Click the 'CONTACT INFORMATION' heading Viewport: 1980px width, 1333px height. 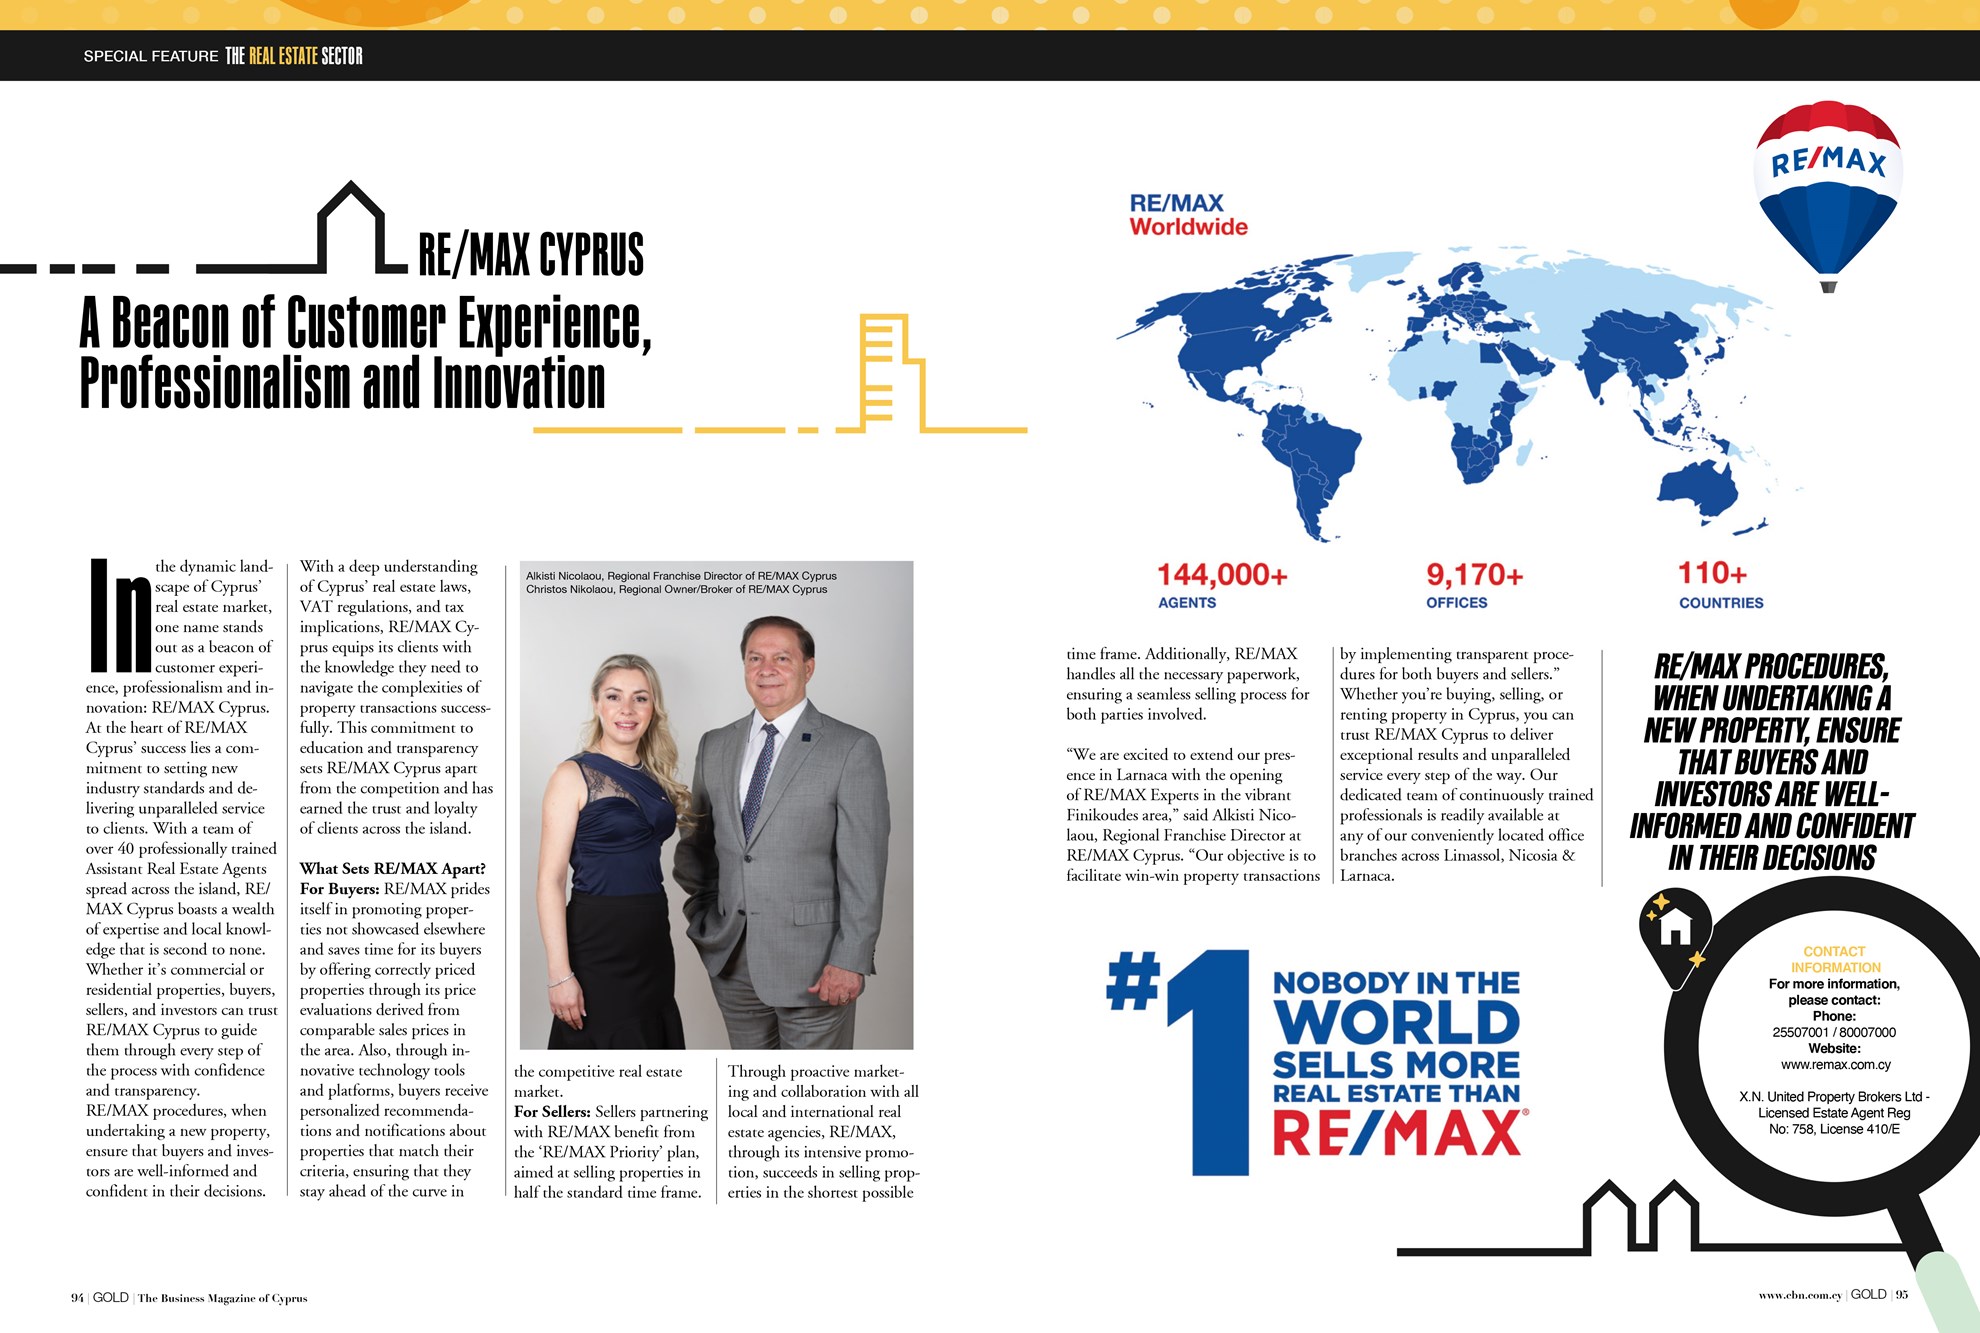point(1835,960)
